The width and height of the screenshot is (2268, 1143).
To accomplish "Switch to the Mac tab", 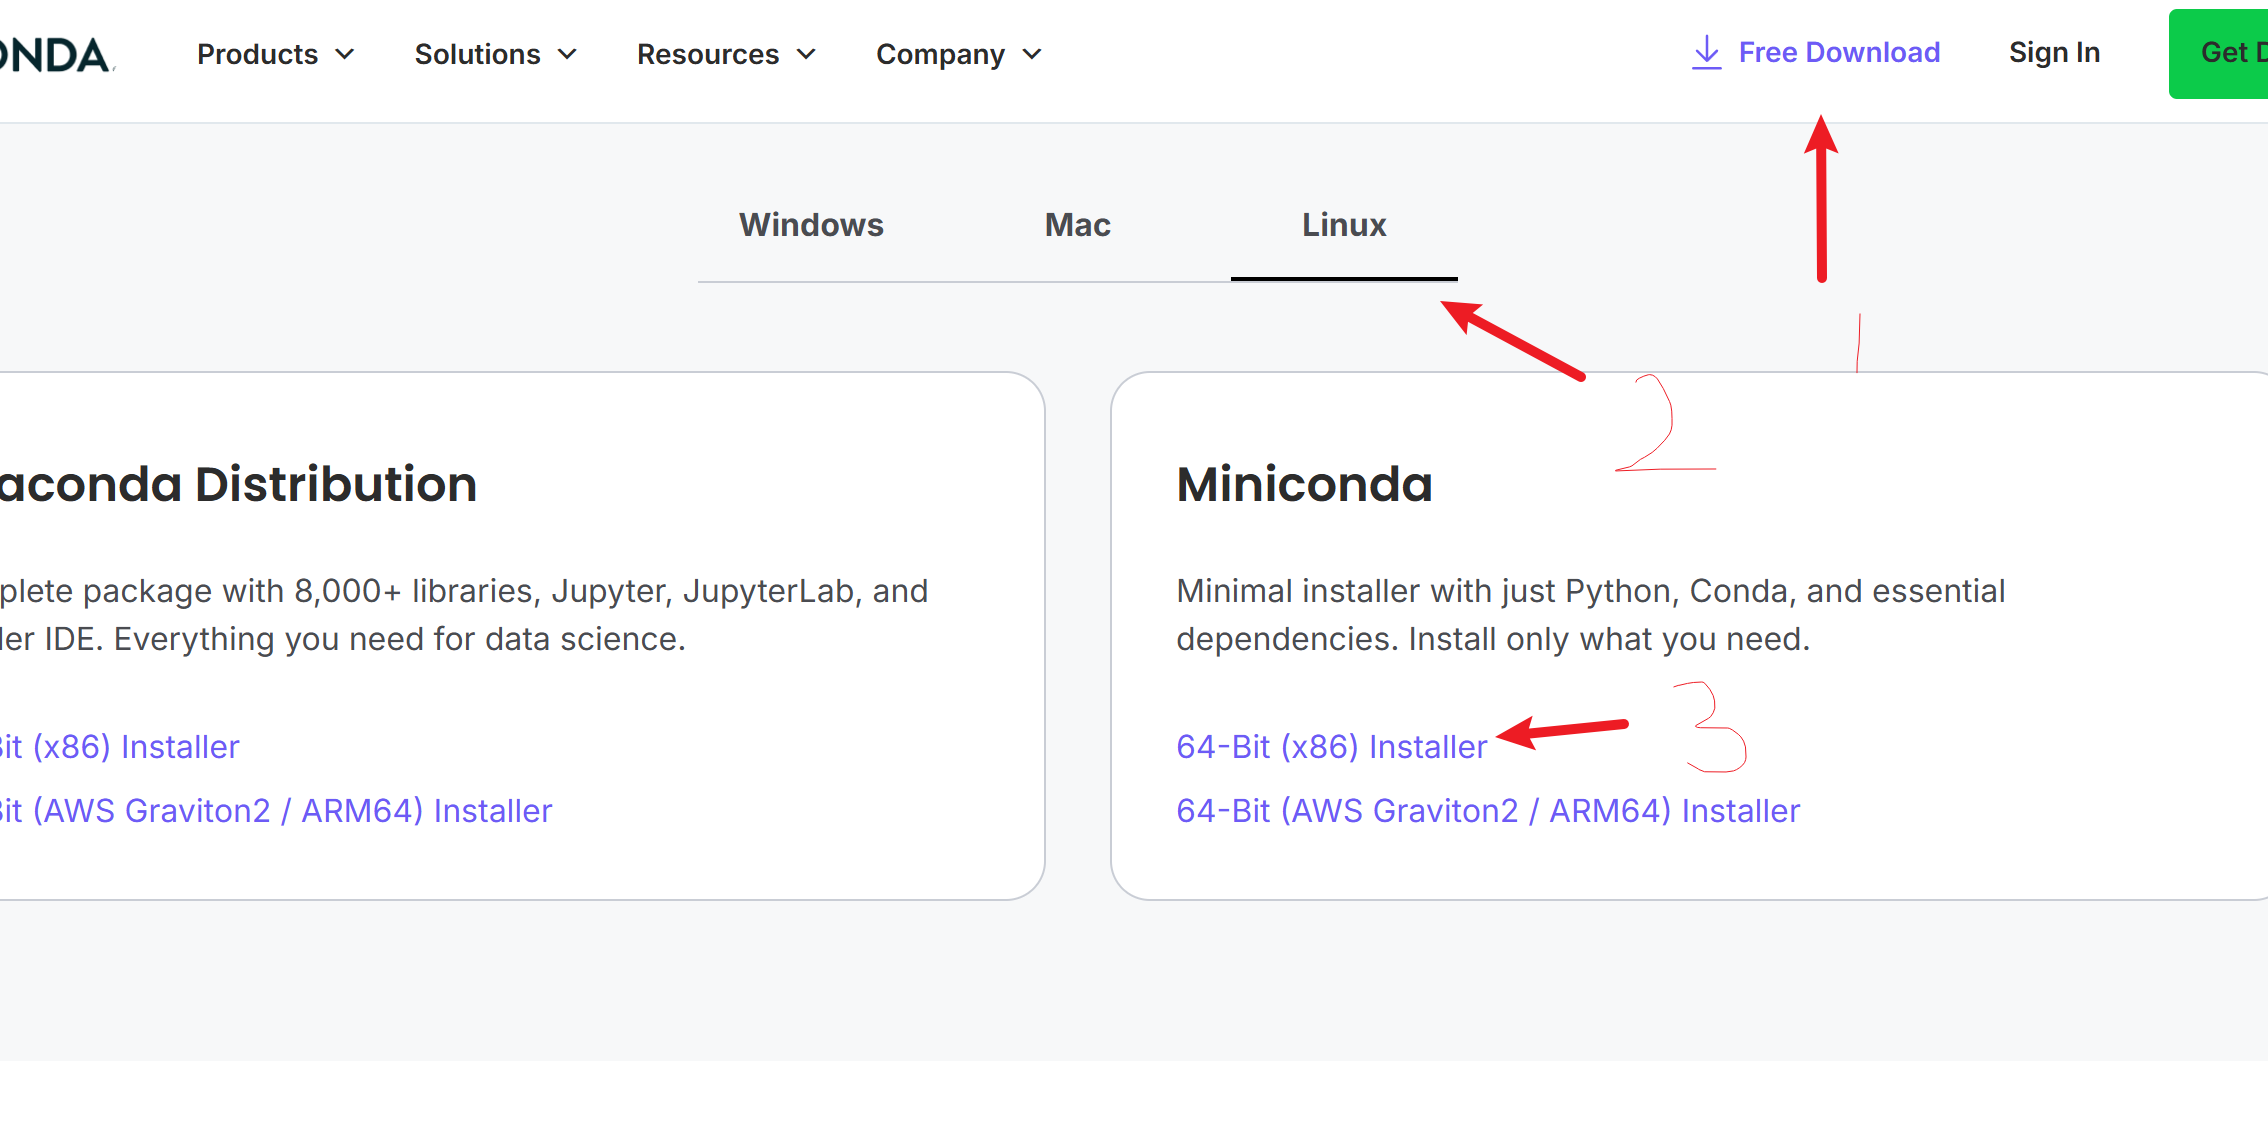I will tap(1077, 225).
